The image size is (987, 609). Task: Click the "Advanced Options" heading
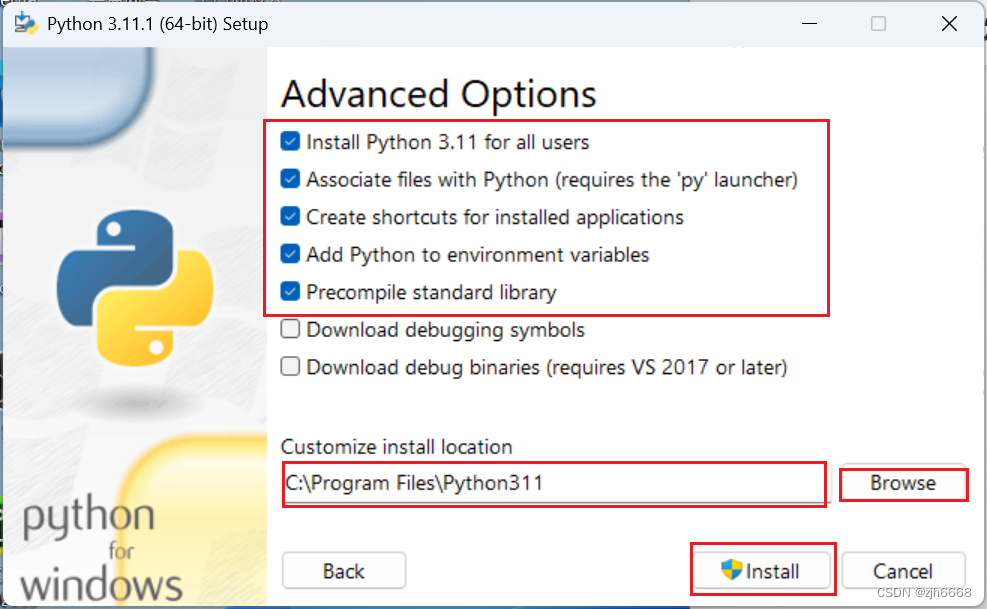(439, 93)
